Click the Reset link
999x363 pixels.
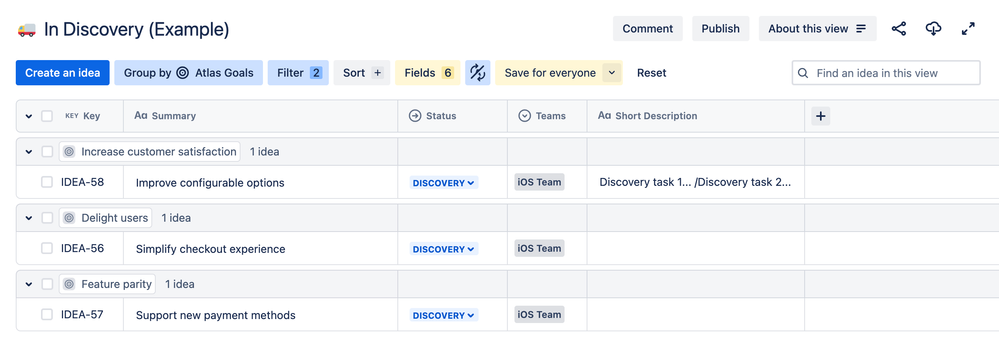[651, 73]
